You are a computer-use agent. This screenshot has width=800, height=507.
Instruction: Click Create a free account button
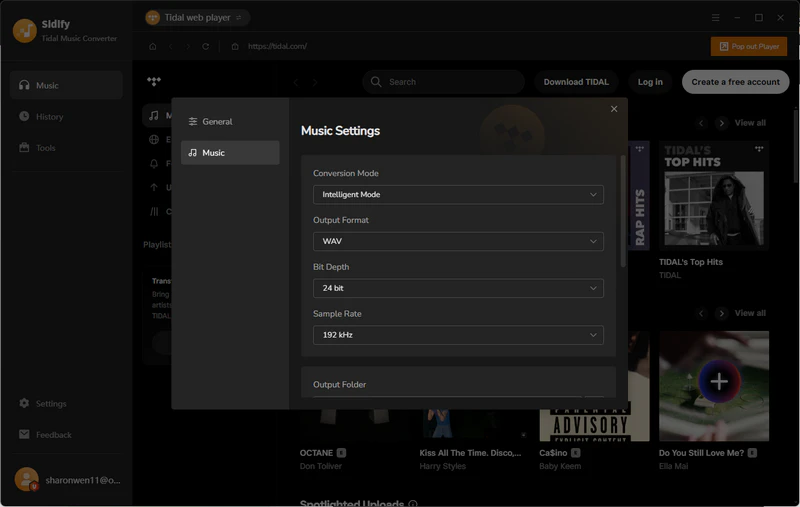point(735,82)
